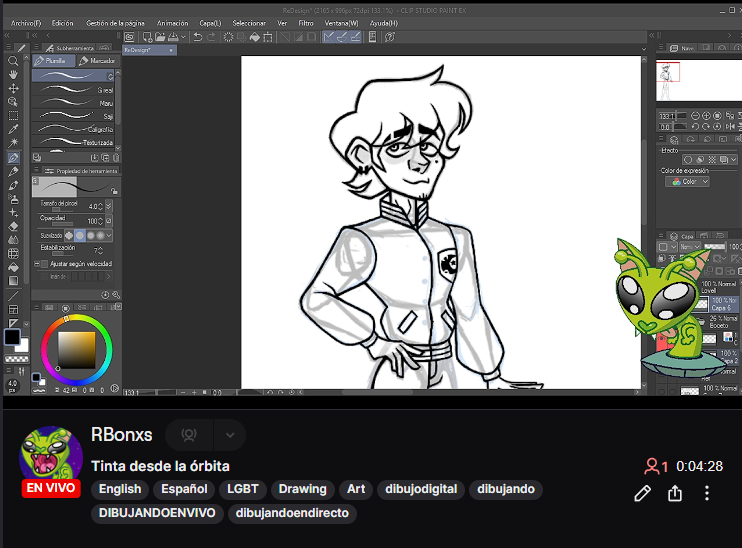This screenshot has width=742, height=548.
Task: Open the Suavizado anti-aliasing dropdown
Action: 109,235
